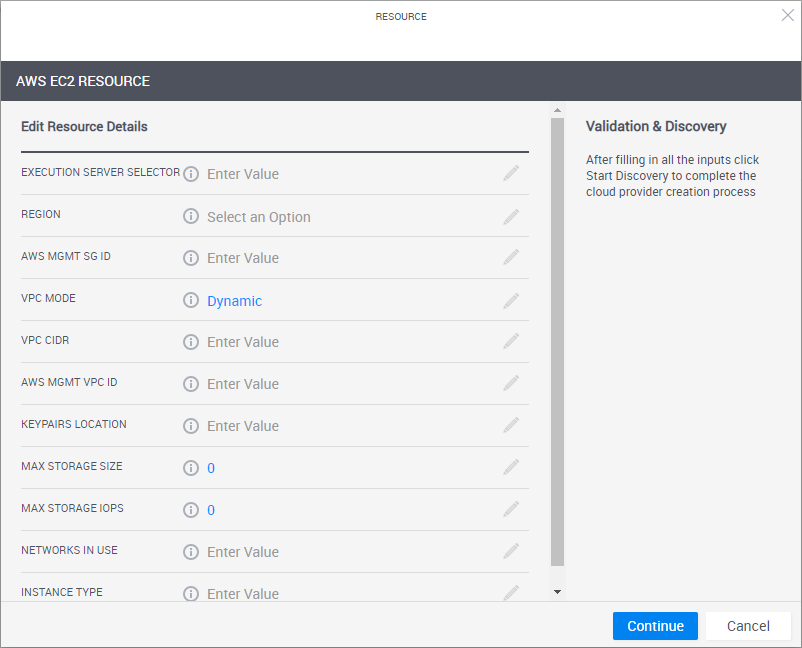Show info for Networks In Use

pos(191,552)
